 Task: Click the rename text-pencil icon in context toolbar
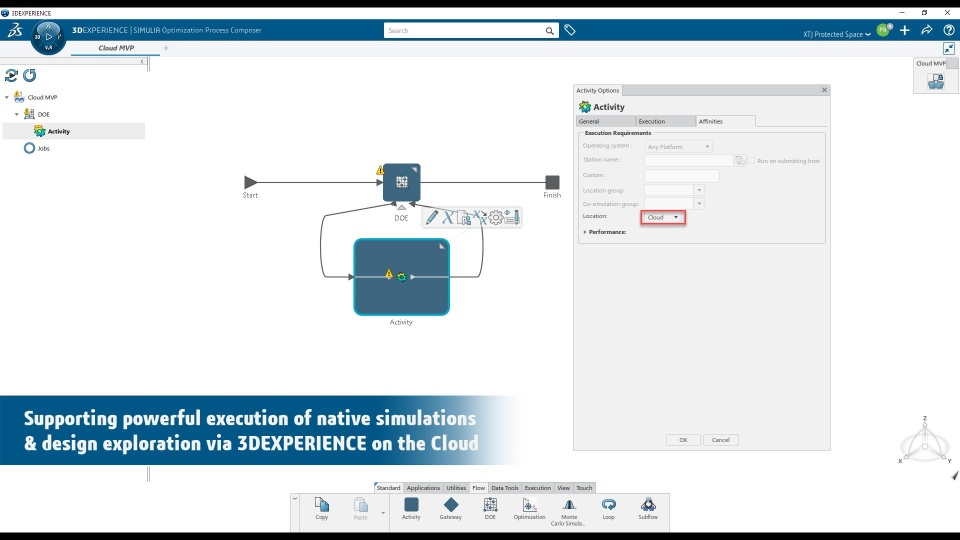pos(512,217)
